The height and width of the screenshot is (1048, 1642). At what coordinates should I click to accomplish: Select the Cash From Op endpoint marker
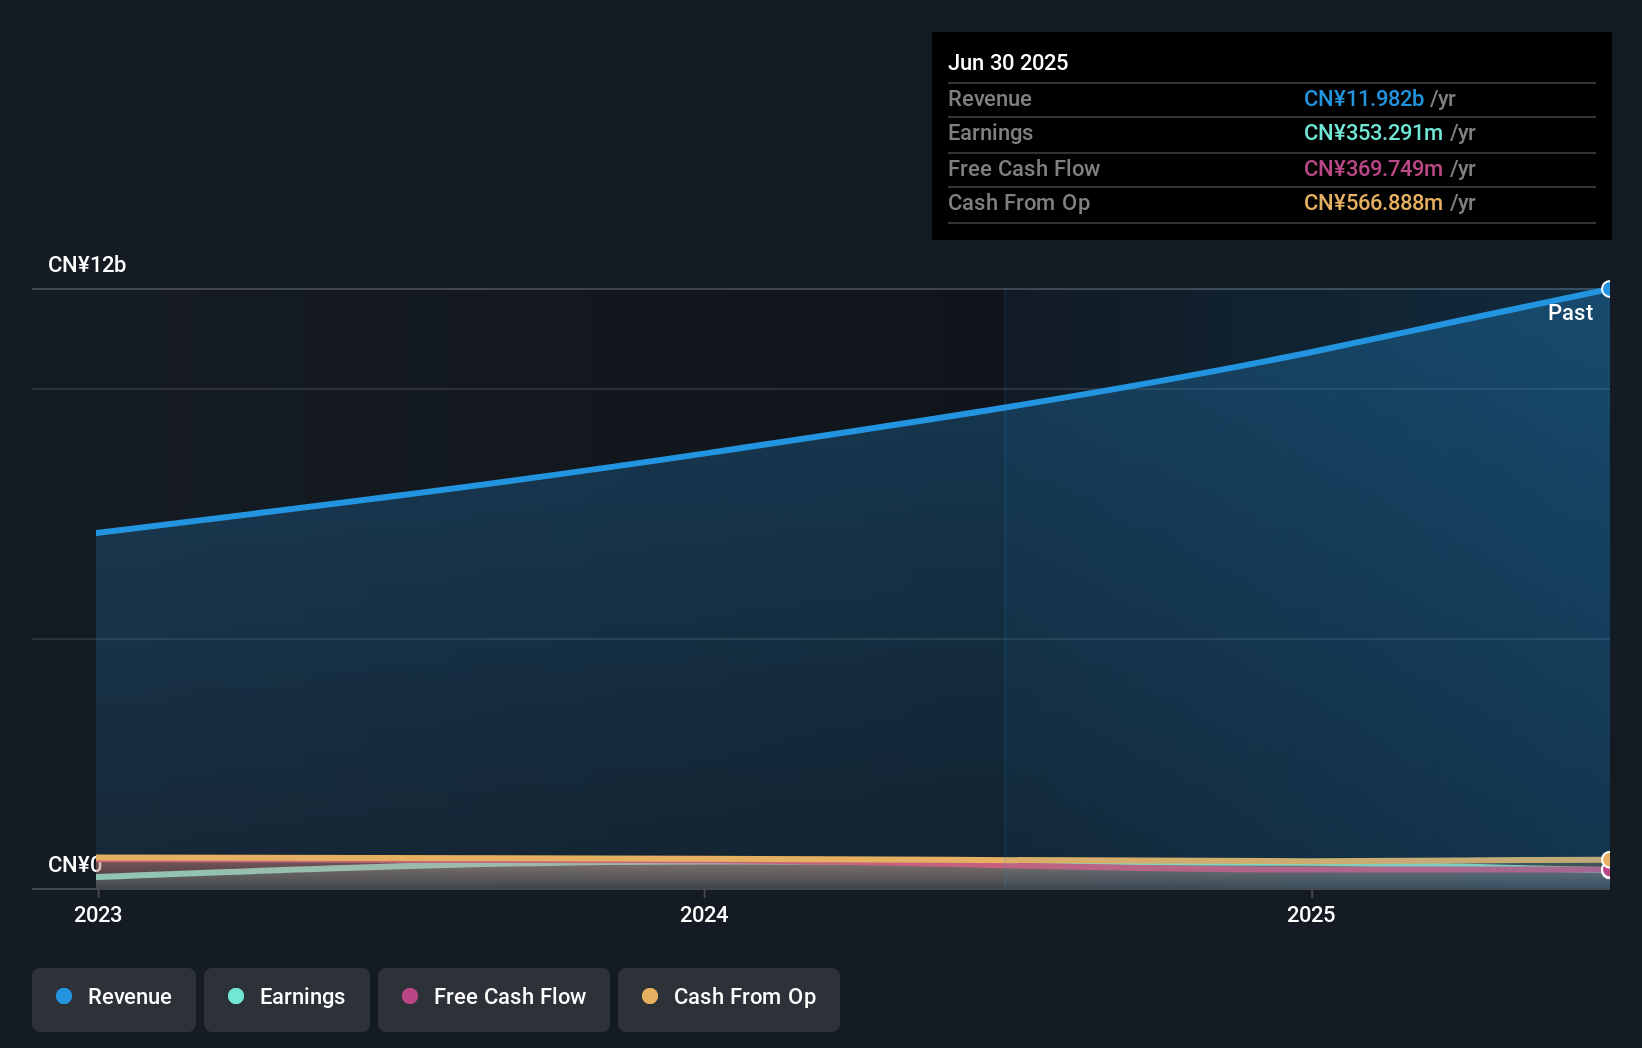pos(1607,859)
